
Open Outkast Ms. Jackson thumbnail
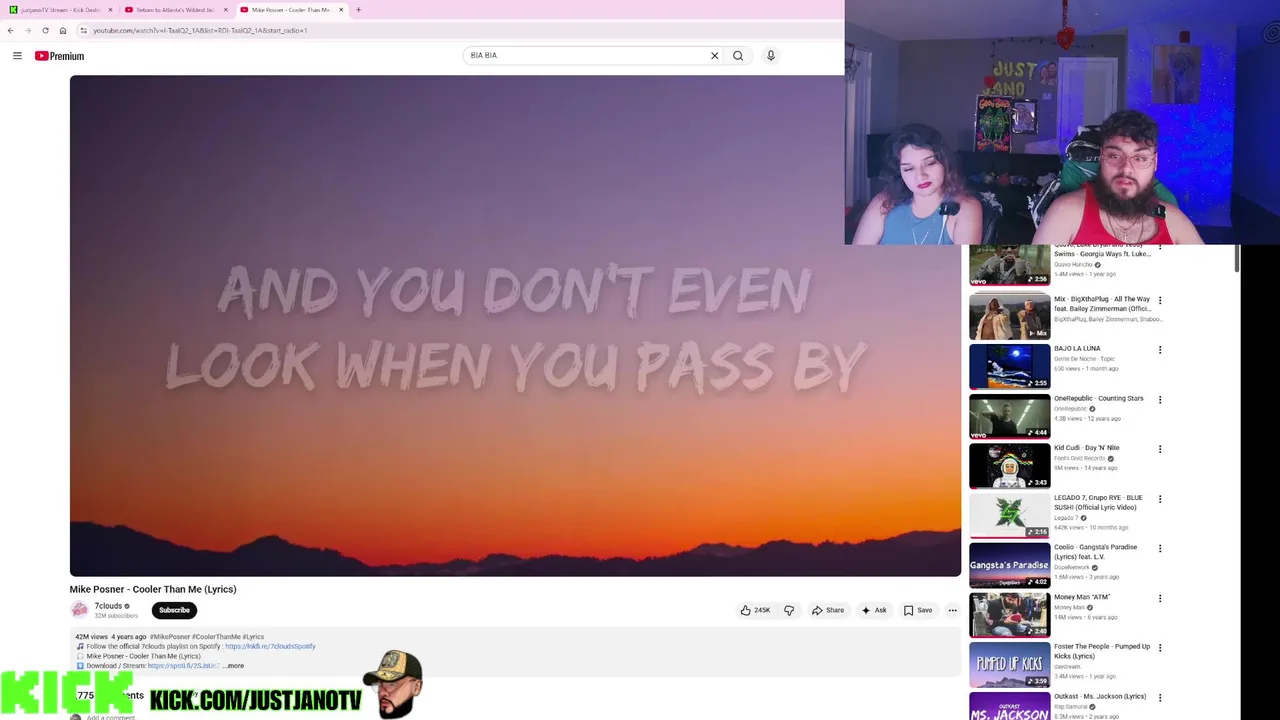point(1009,706)
